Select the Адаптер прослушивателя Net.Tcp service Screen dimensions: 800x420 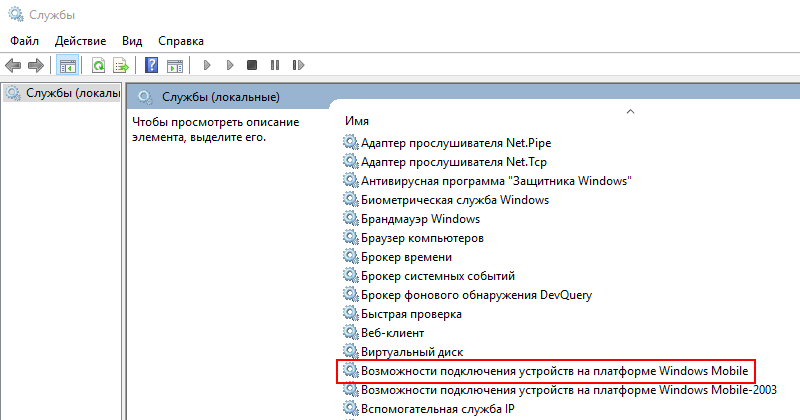[x=444, y=162]
